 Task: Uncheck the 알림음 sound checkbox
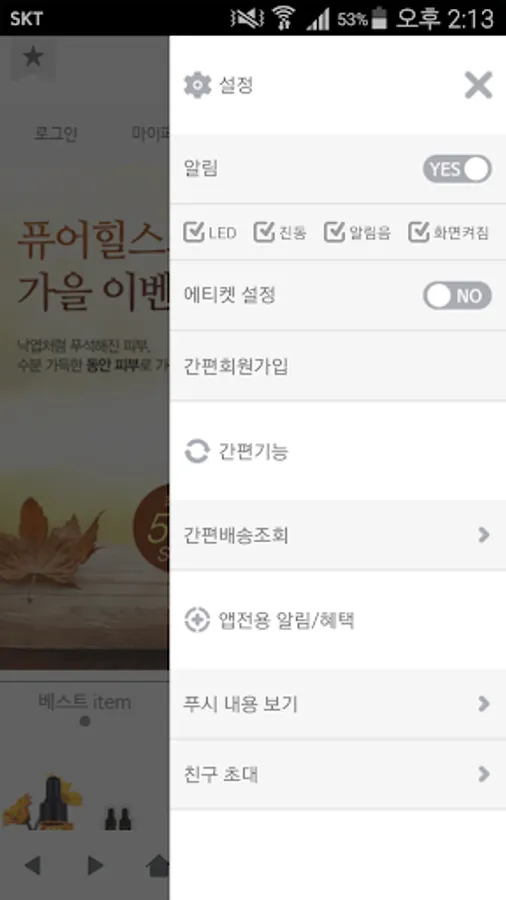(x=335, y=231)
